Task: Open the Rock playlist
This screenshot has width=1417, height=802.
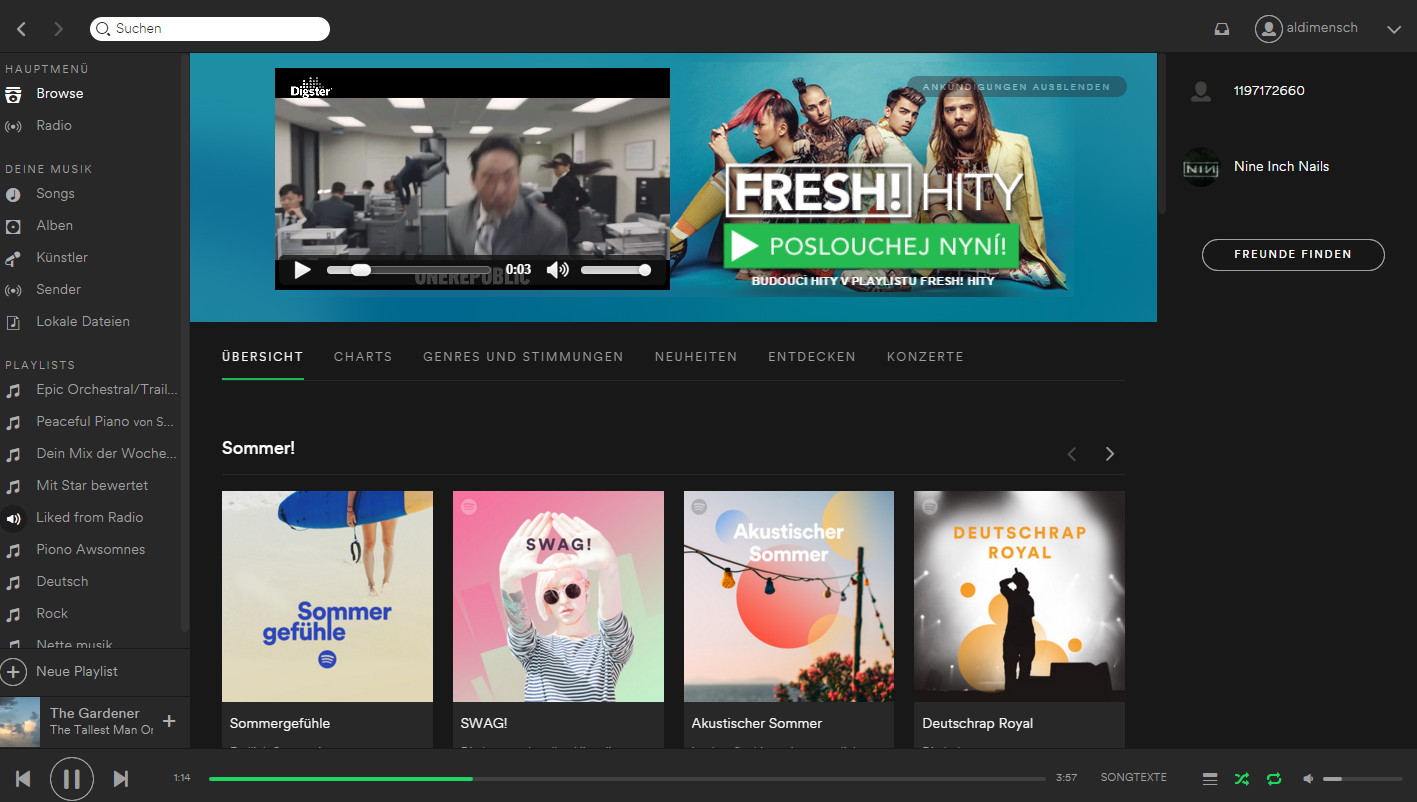Action: 52,614
